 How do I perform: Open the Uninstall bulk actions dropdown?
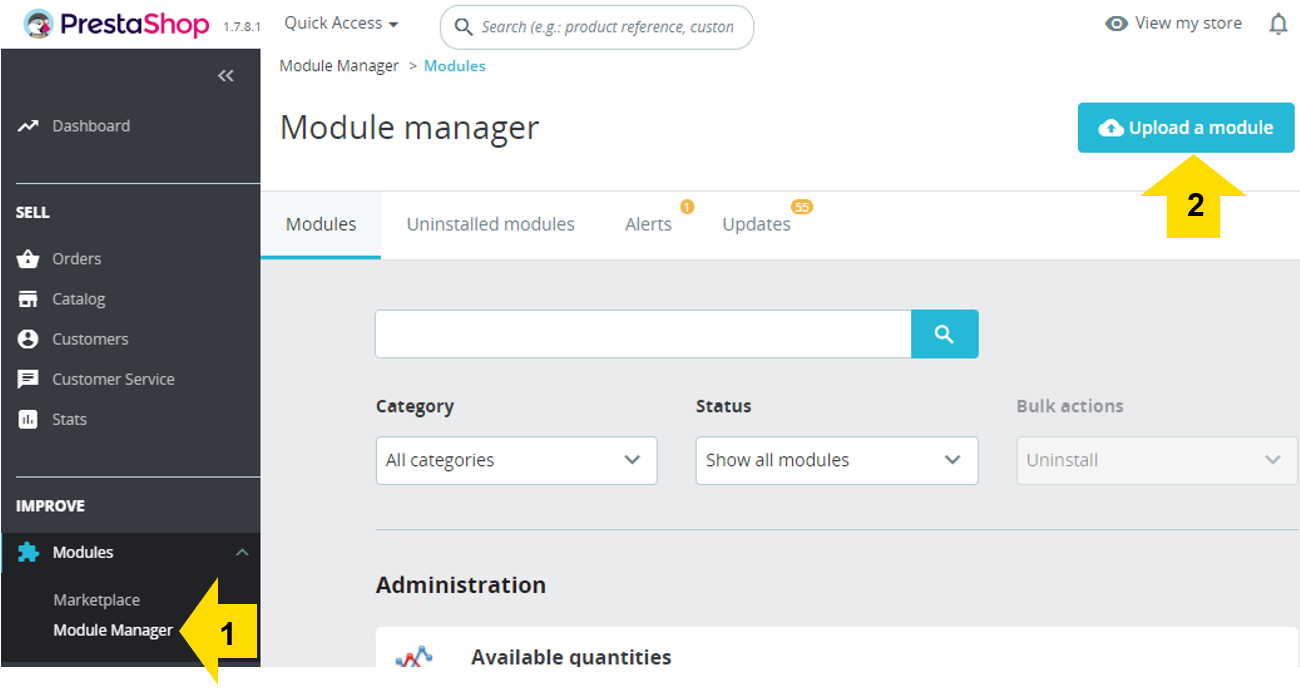[1157, 460]
